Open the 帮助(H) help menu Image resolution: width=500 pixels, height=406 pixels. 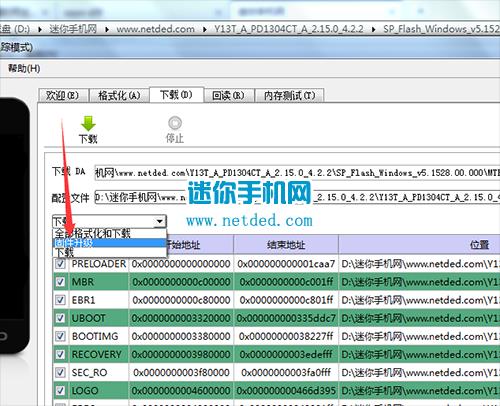(24, 69)
